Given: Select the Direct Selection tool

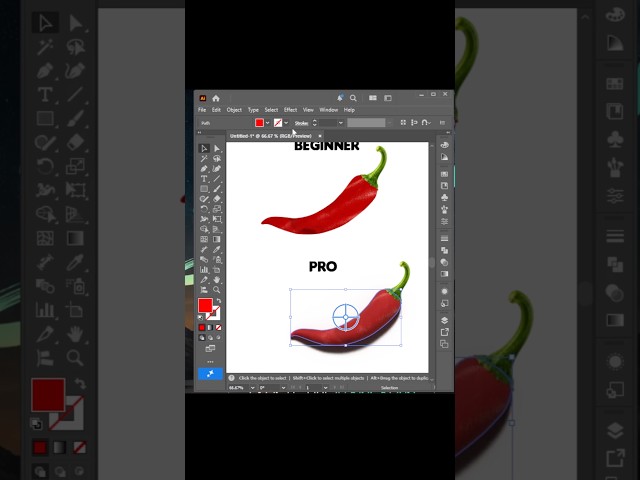Looking at the screenshot, I should click(217, 149).
